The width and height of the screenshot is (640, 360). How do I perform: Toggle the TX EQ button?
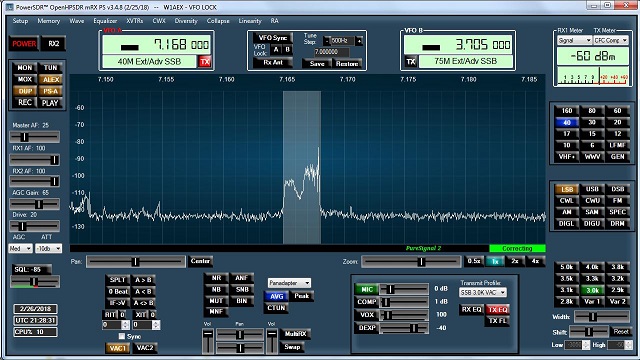pyautogui.click(x=497, y=309)
